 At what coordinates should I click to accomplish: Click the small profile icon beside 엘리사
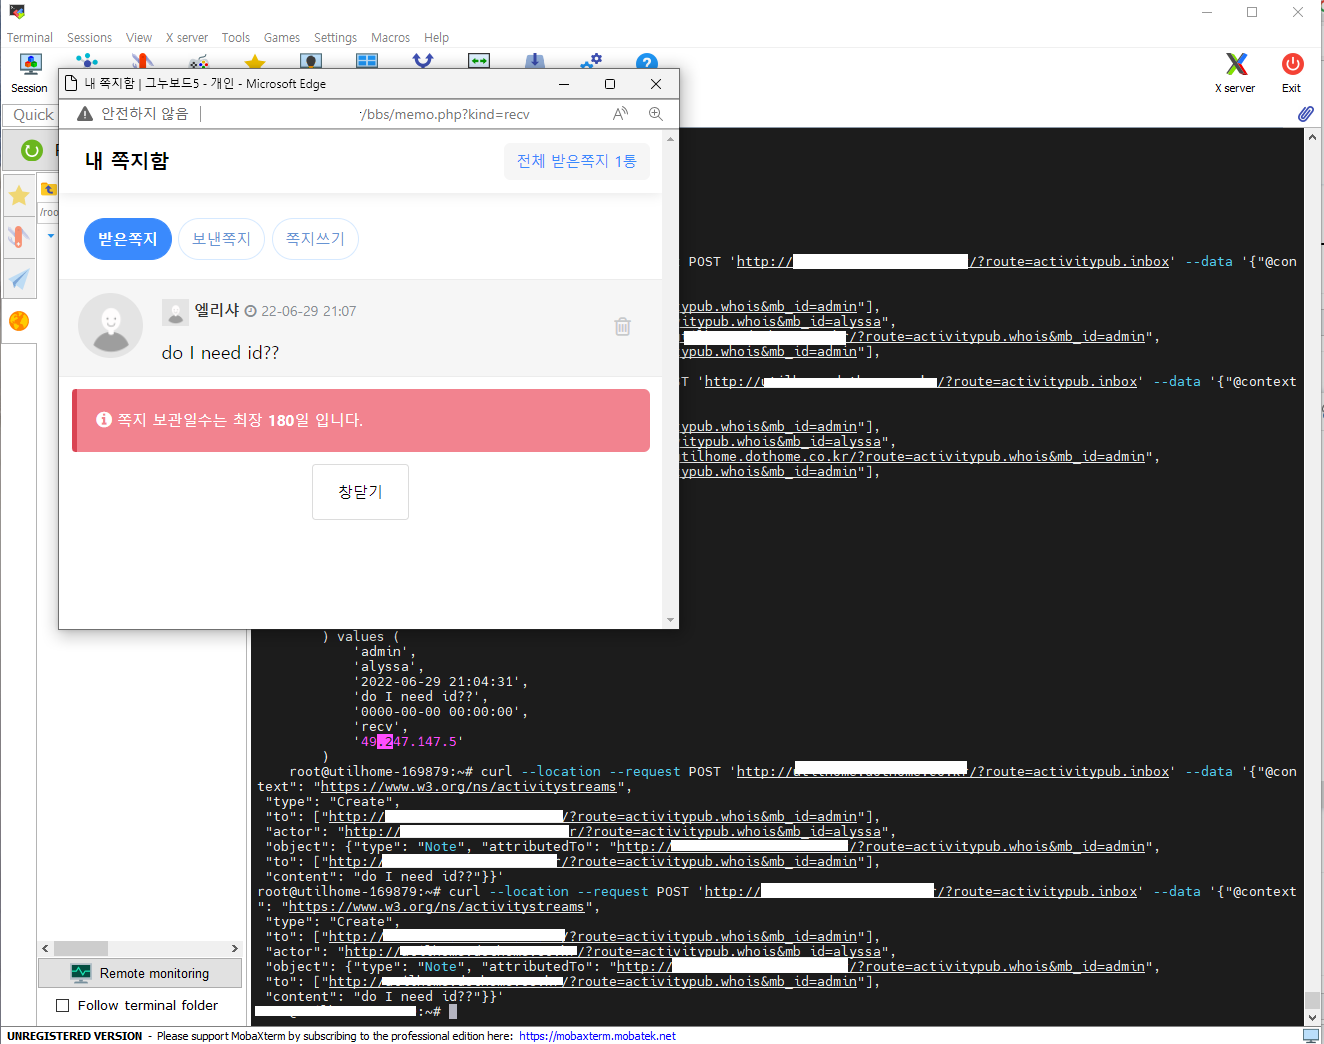tap(175, 312)
